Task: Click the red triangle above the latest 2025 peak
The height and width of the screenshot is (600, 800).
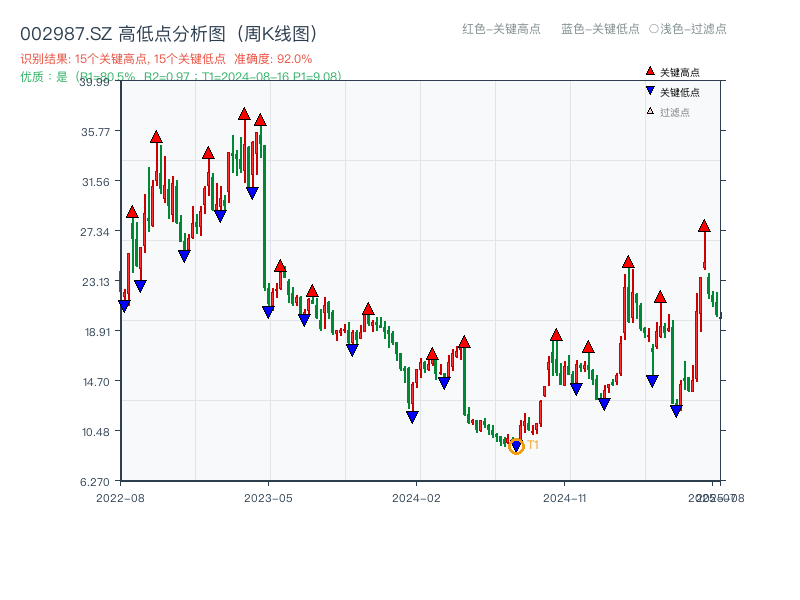Action: tap(703, 228)
